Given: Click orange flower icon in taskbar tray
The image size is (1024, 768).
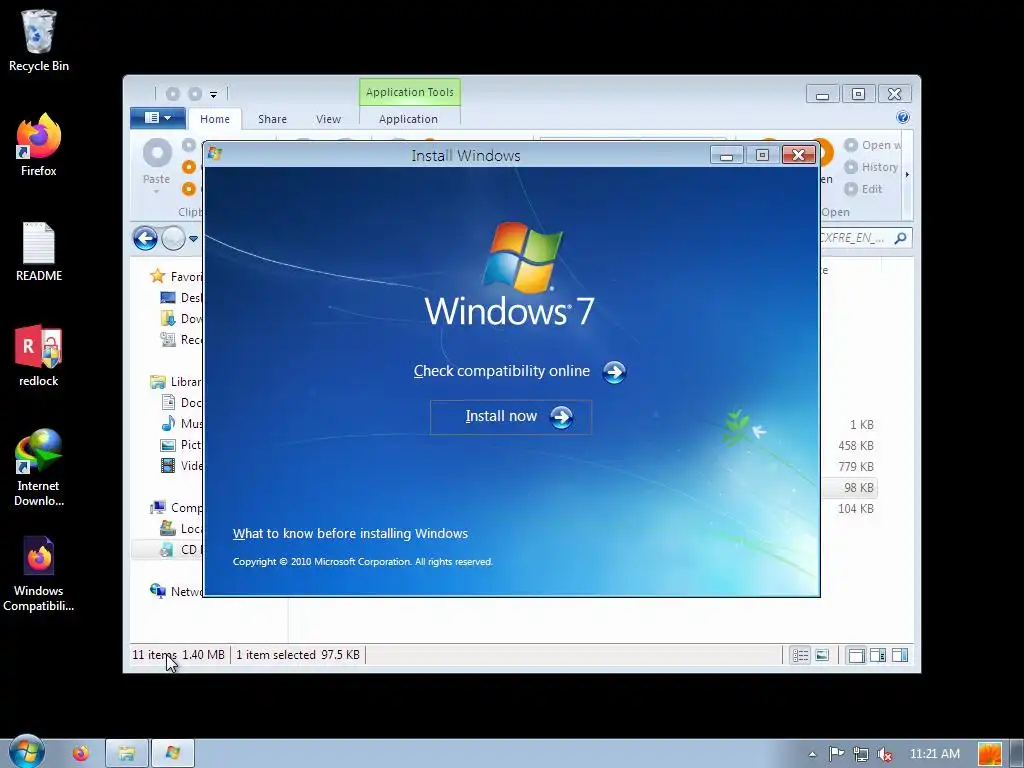Looking at the screenshot, I should [989, 754].
